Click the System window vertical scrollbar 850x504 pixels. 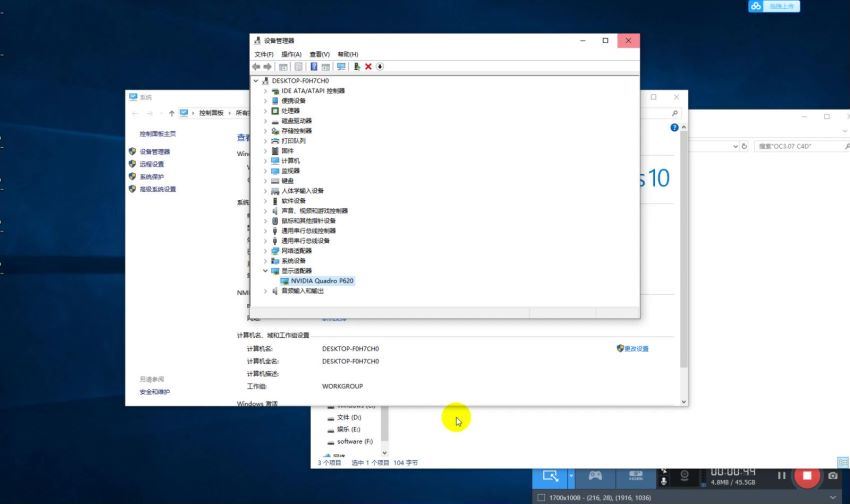[x=684, y=250]
